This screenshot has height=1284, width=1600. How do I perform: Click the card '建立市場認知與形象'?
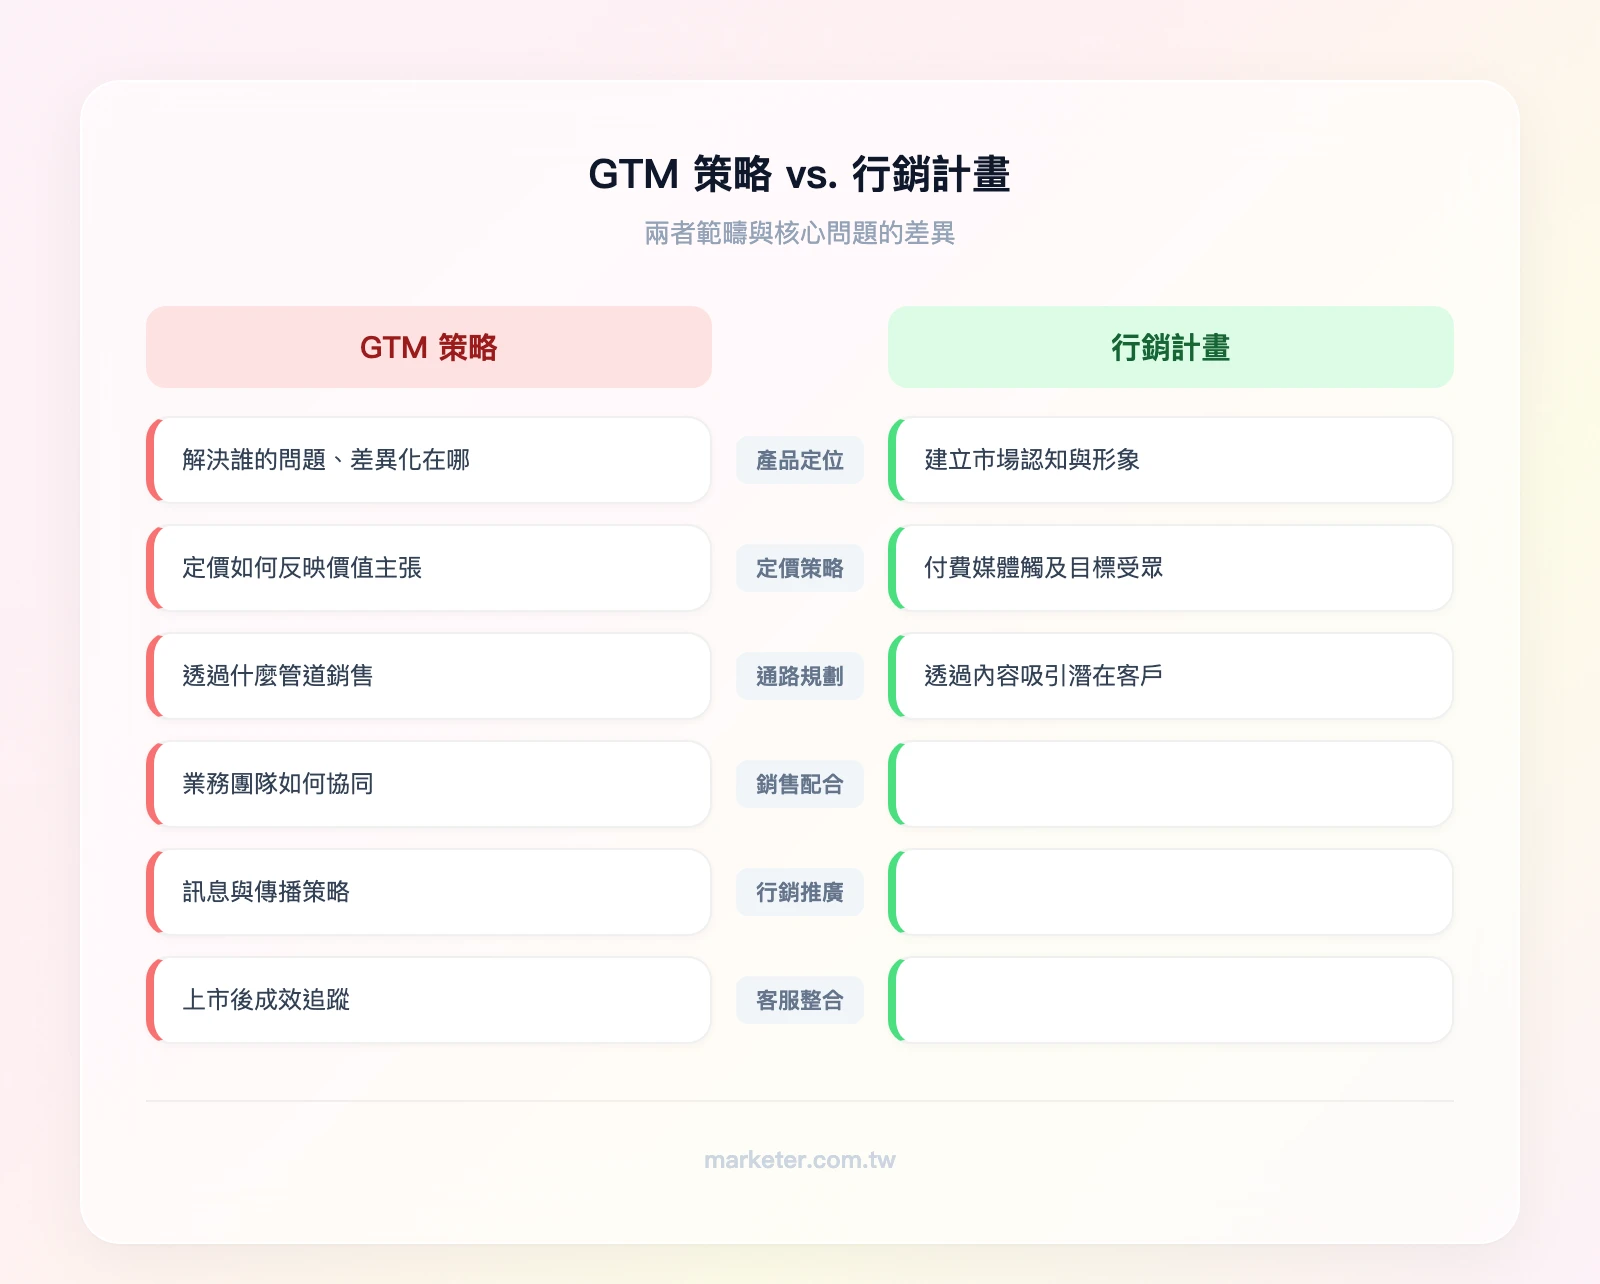coord(1170,460)
